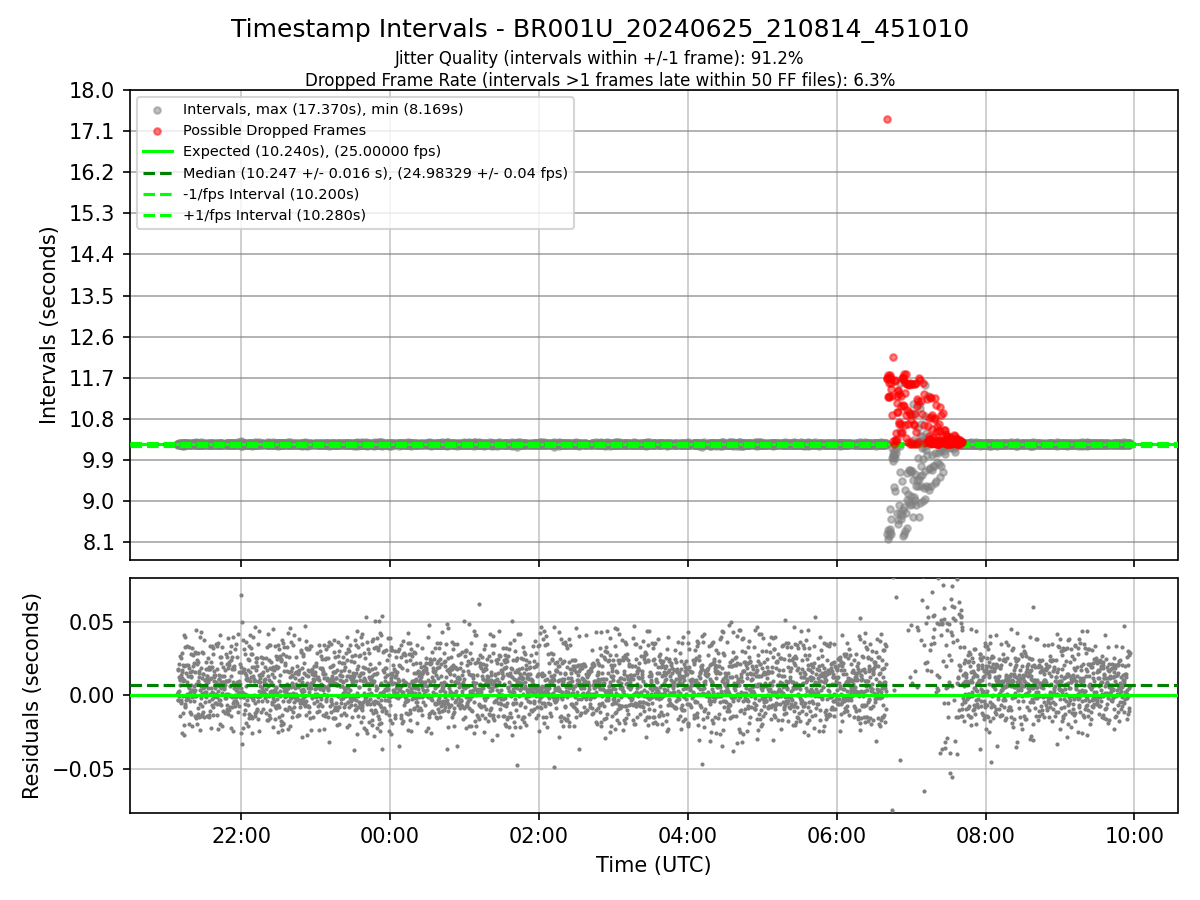Select the Dropped Frame Rate 6.3% line
Screen dimensions: 1200x900
[x=599, y=79]
